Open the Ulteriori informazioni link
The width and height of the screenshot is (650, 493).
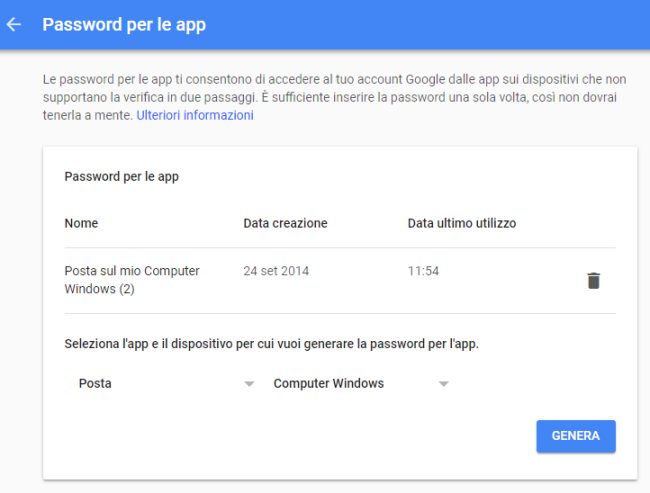click(x=195, y=115)
